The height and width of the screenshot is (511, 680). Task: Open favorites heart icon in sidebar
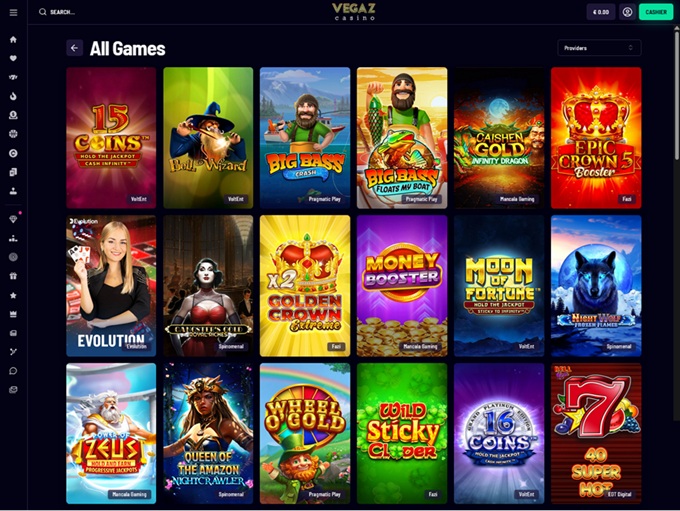13,58
